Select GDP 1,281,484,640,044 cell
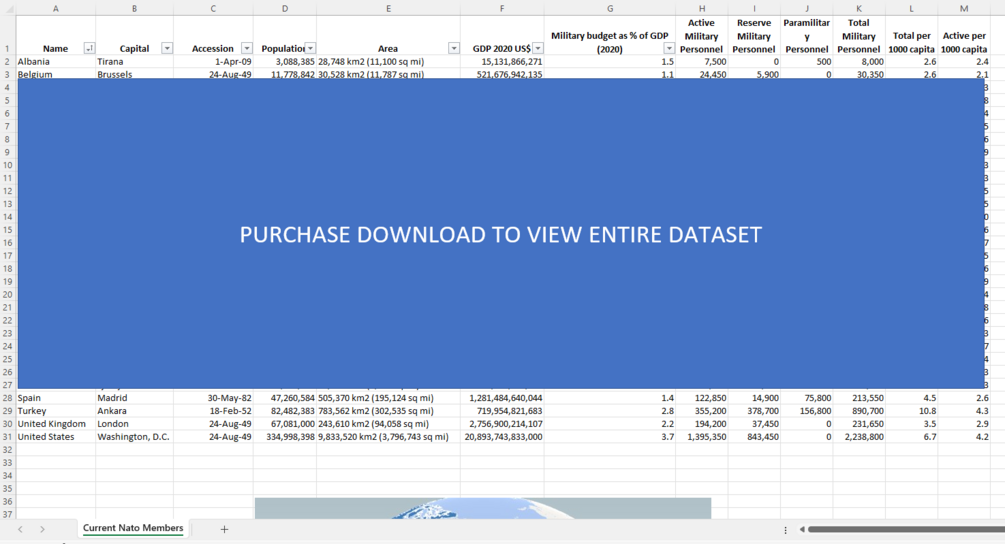The height and width of the screenshot is (544, 1005). pyautogui.click(x=502, y=398)
